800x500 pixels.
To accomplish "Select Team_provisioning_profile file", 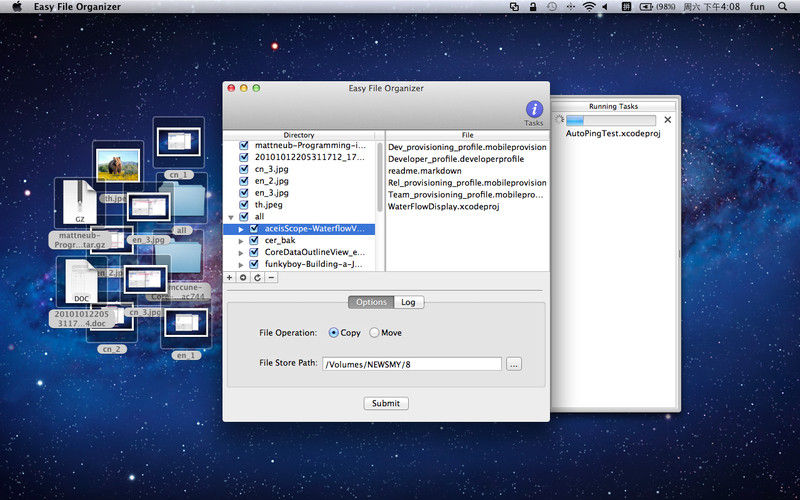I will pos(465,194).
